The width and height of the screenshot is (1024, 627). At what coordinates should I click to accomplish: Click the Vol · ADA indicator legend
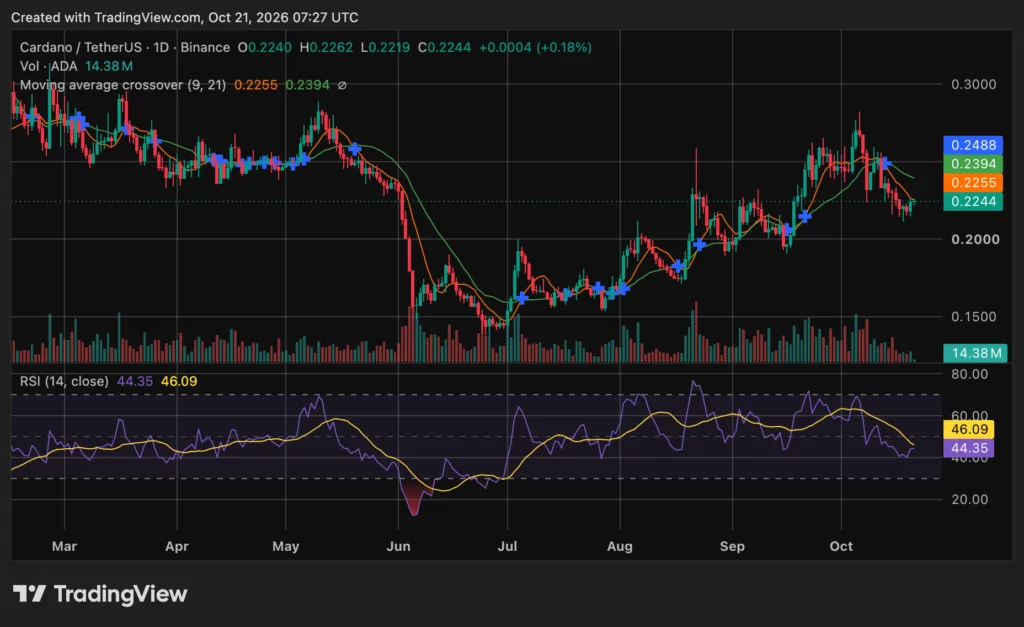tap(48, 66)
